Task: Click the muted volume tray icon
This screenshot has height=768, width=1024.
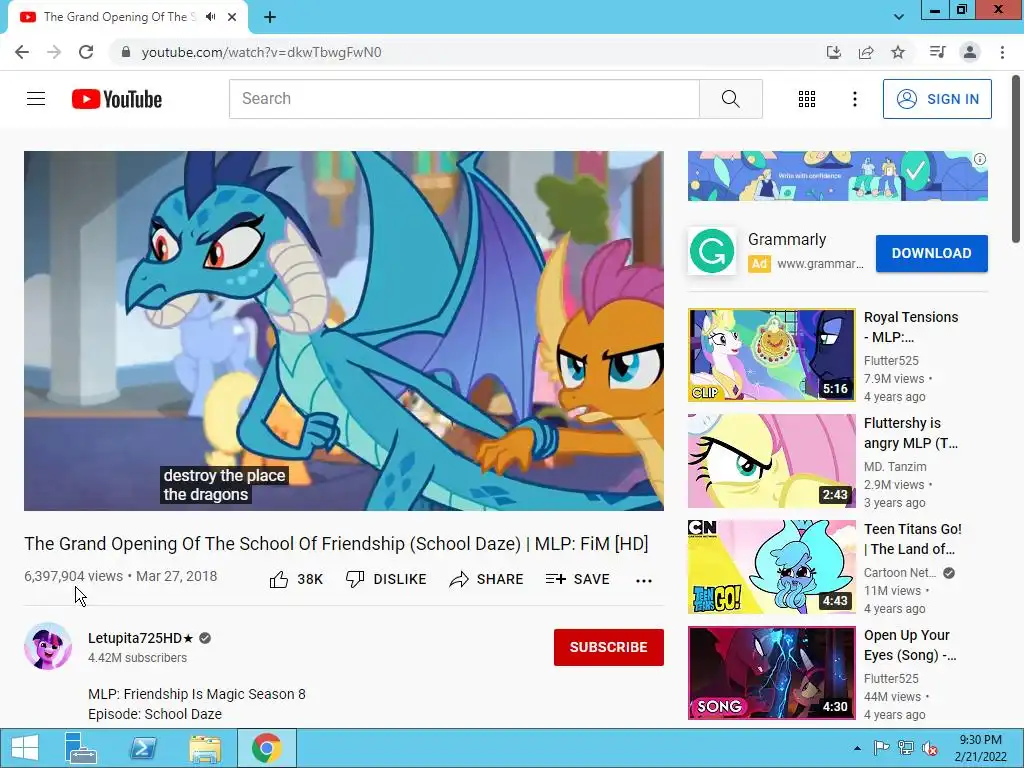Action: (930, 748)
